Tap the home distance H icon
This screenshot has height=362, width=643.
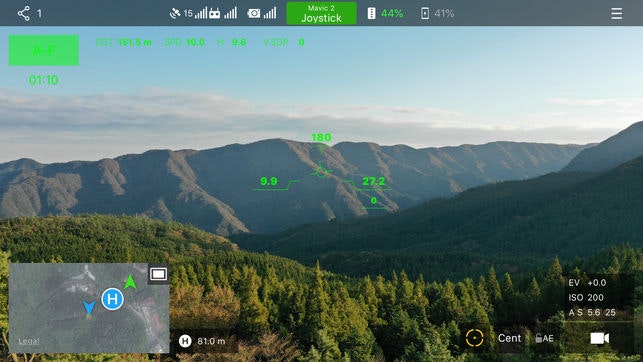tap(185, 341)
